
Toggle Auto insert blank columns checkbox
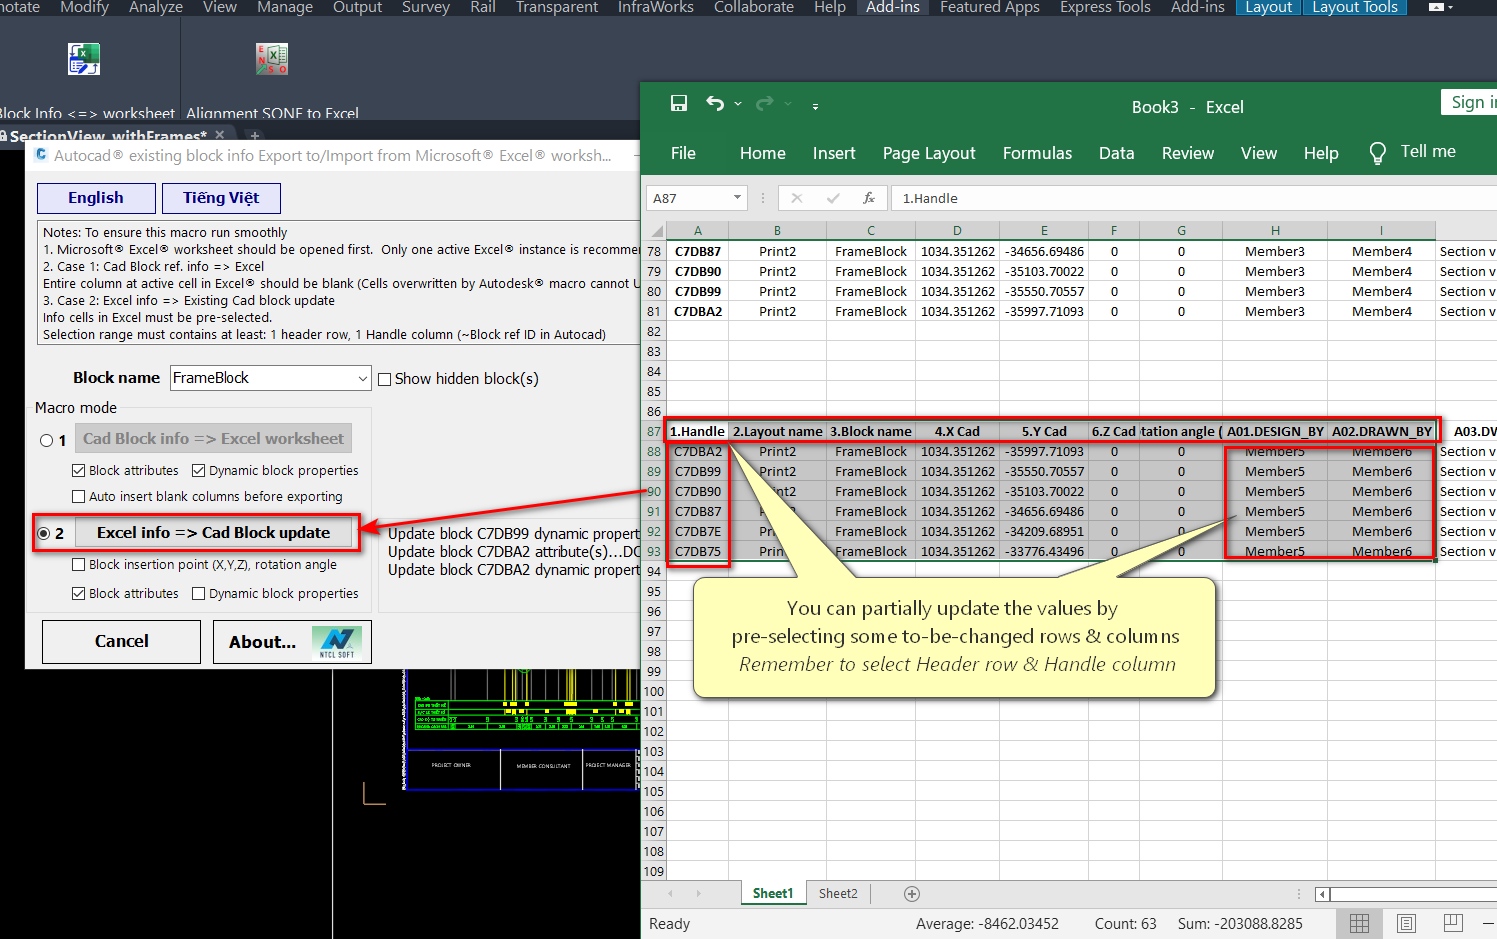pos(79,497)
